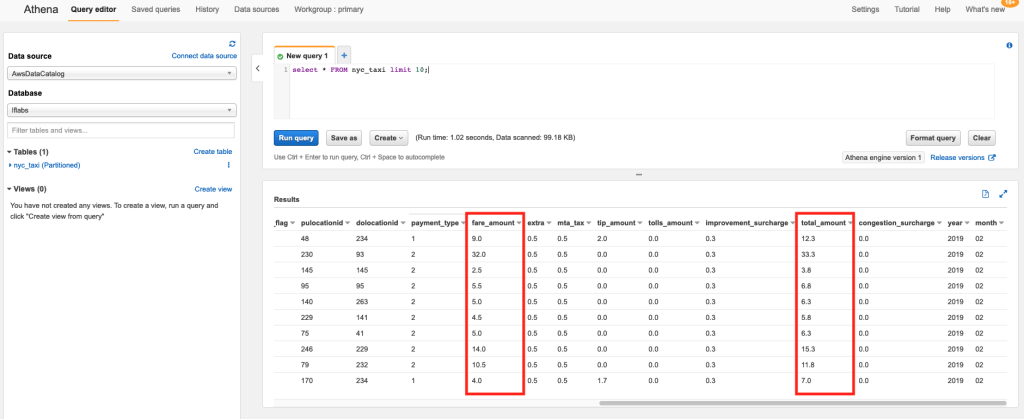The width and height of the screenshot is (1024, 419).
Task: Download the results file
Action: coord(985,193)
